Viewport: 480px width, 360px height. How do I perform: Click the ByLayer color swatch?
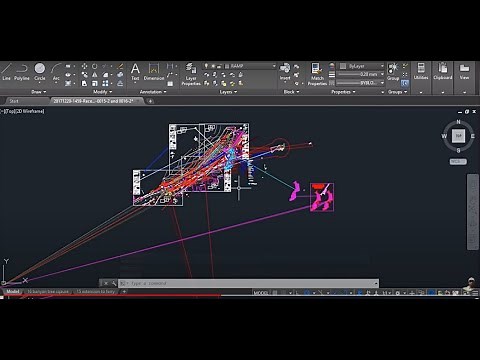tap(343, 66)
